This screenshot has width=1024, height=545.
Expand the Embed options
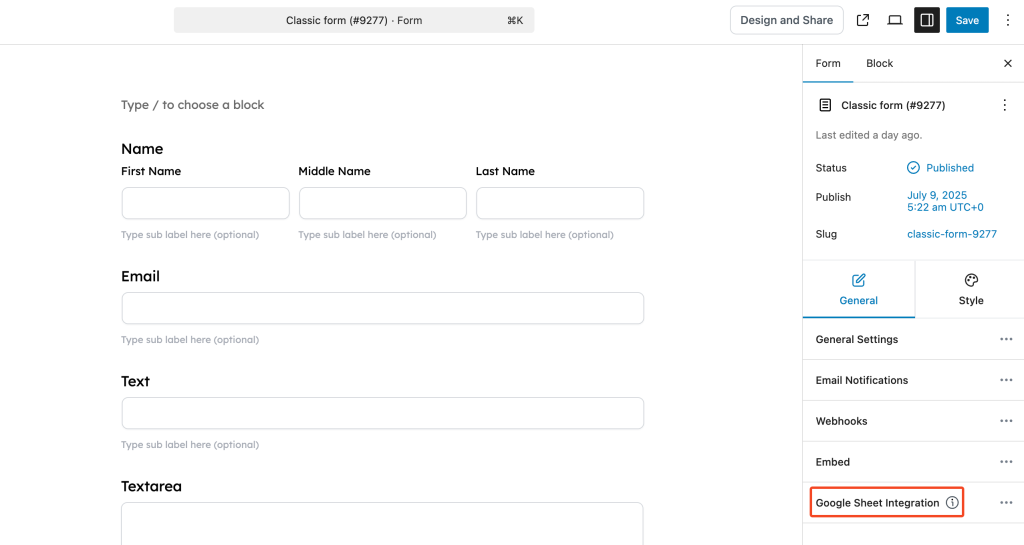coord(1006,462)
